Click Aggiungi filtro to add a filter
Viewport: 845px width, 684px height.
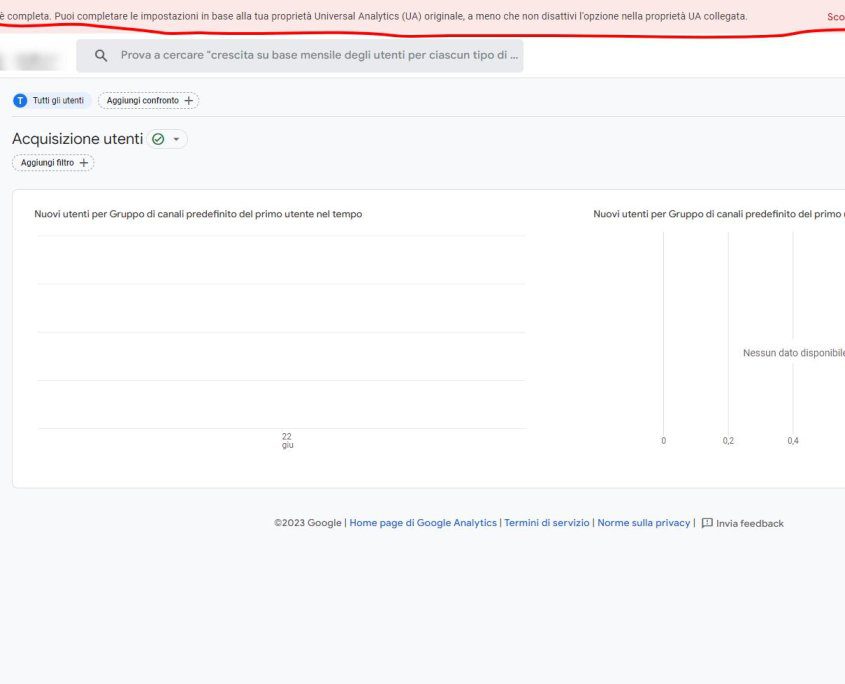[x=47, y=161]
